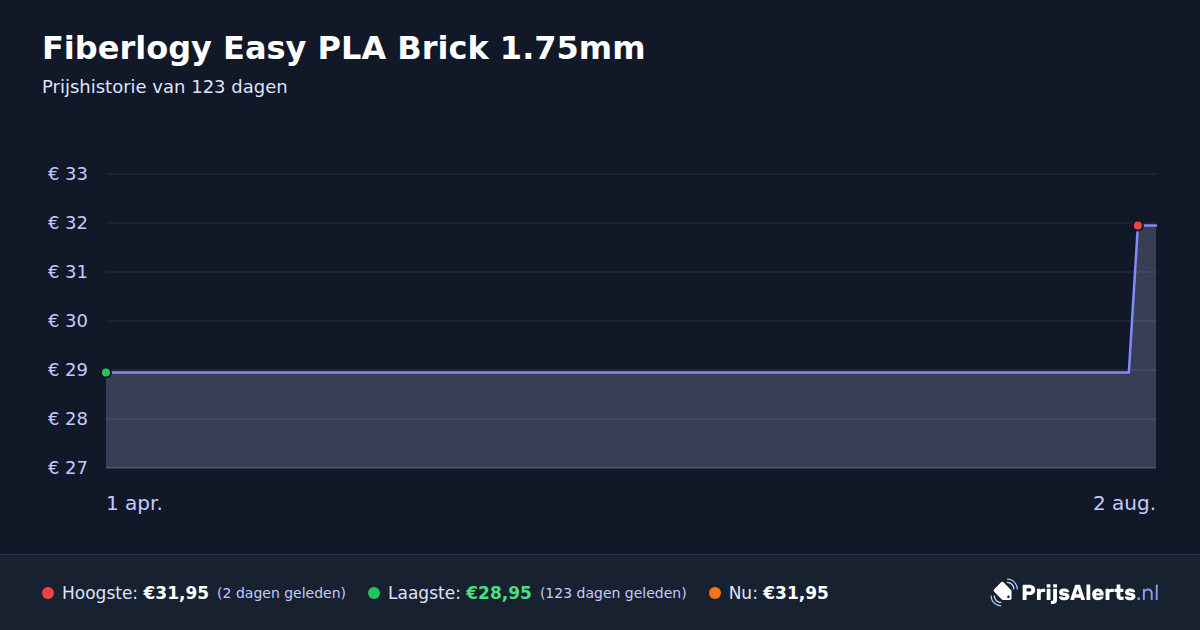
Task: Click the Hoogste €31,95 price value
Action: pyautogui.click(x=176, y=593)
